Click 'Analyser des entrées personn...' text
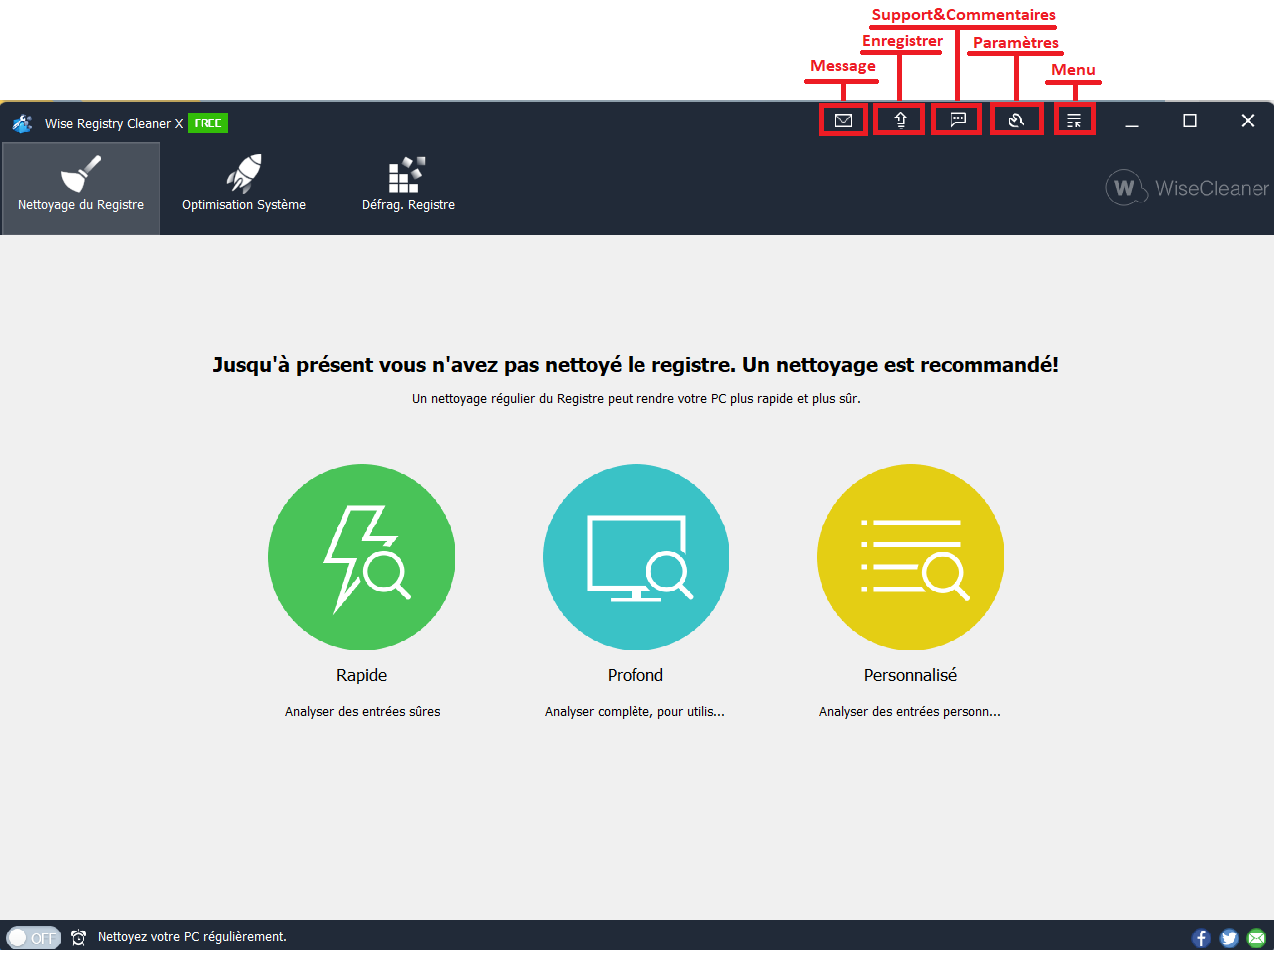 coord(910,712)
